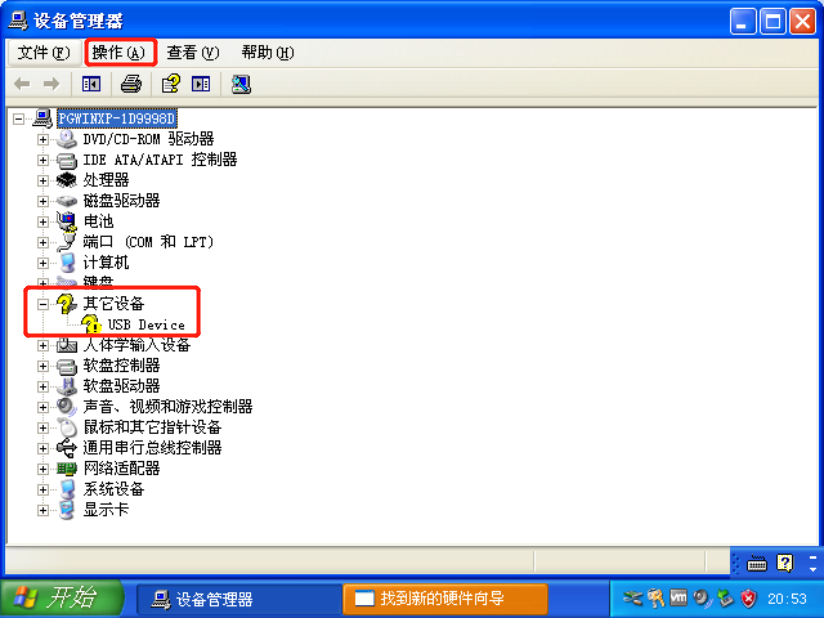The width and height of the screenshot is (824, 618).
Task: Select the 通用串行总线控制器 tree item
Action: click(x=152, y=448)
